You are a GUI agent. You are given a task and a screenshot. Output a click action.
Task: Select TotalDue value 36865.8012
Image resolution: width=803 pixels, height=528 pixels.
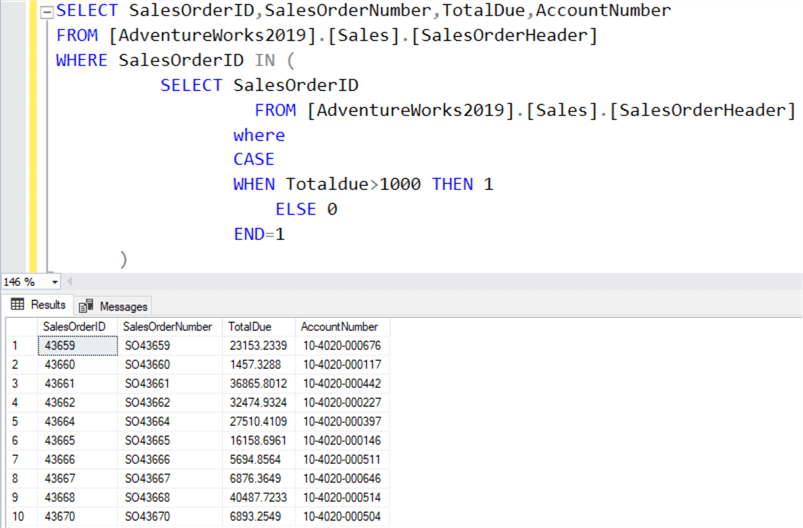coord(259,384)
